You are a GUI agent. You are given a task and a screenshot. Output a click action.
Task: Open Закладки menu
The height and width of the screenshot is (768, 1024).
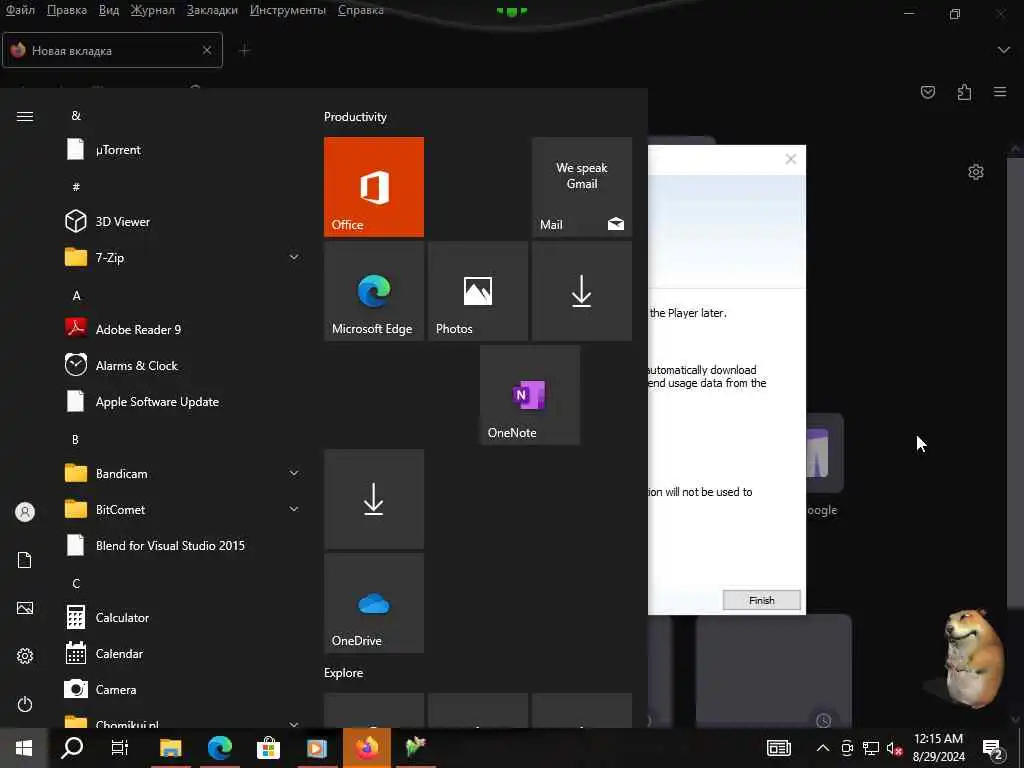point(212,10)
